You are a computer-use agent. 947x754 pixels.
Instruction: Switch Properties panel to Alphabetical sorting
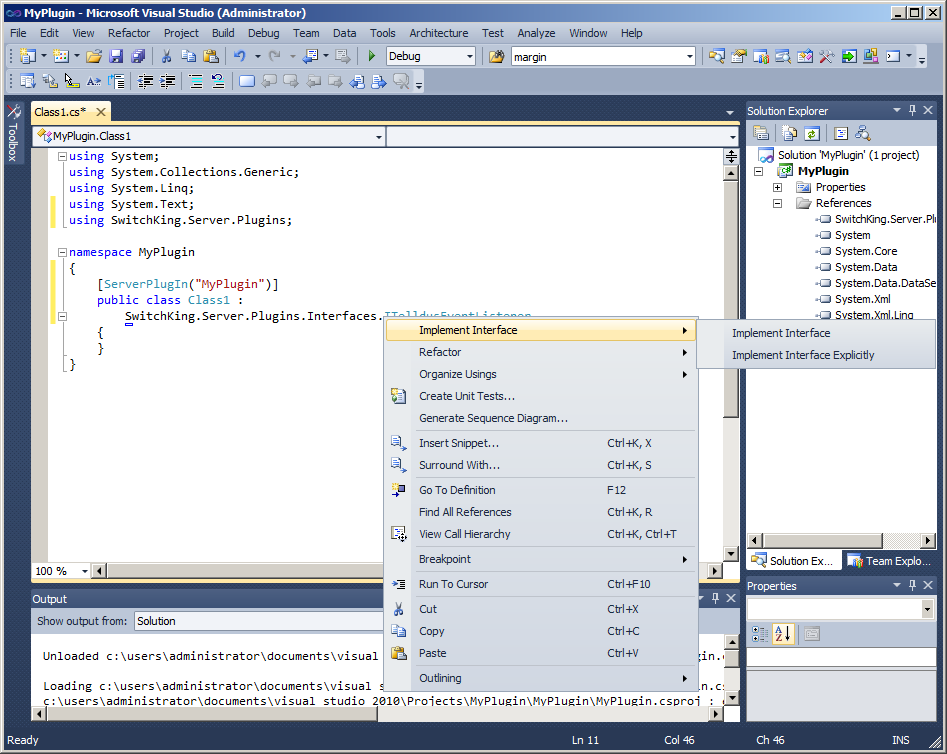(x=783, y=634)
